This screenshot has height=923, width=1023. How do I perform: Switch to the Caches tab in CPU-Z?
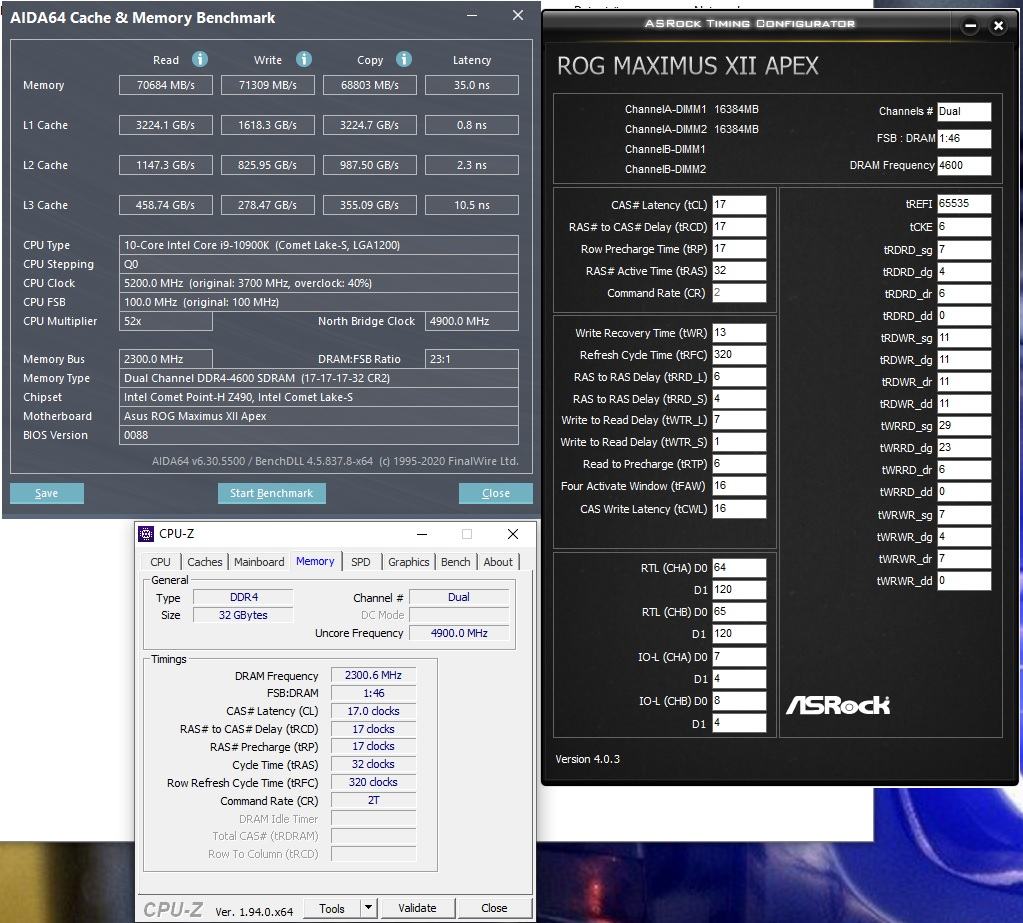point(205,562)
